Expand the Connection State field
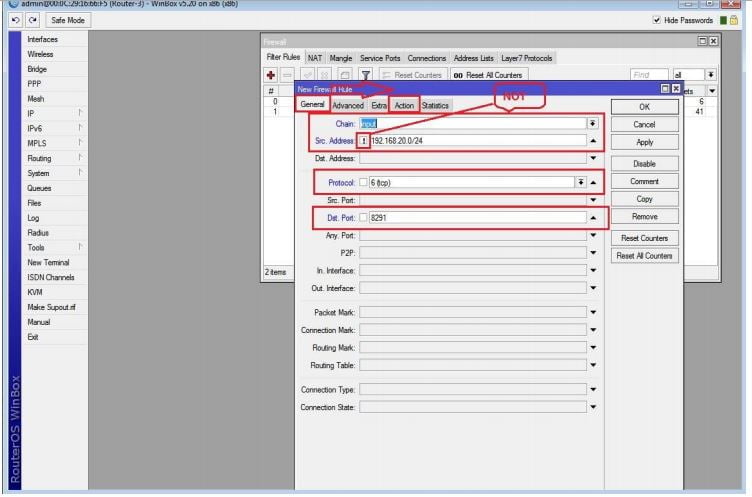The height and width of the screenshot is (497, 752). pos(593,407)
